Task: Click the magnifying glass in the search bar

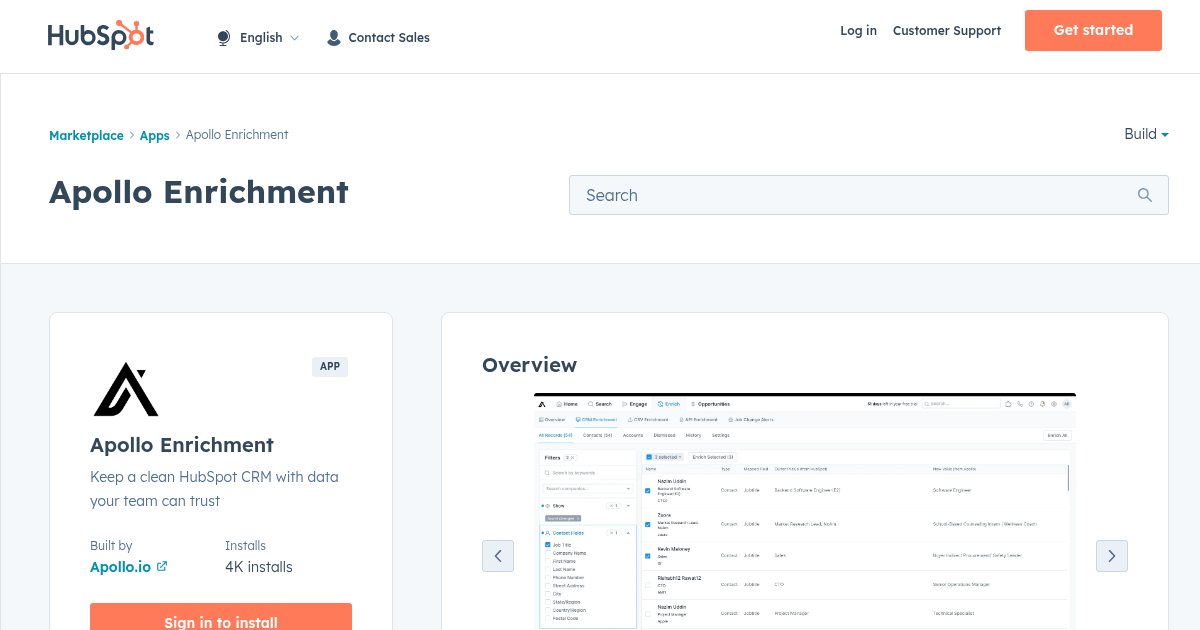Action: 1144,194
